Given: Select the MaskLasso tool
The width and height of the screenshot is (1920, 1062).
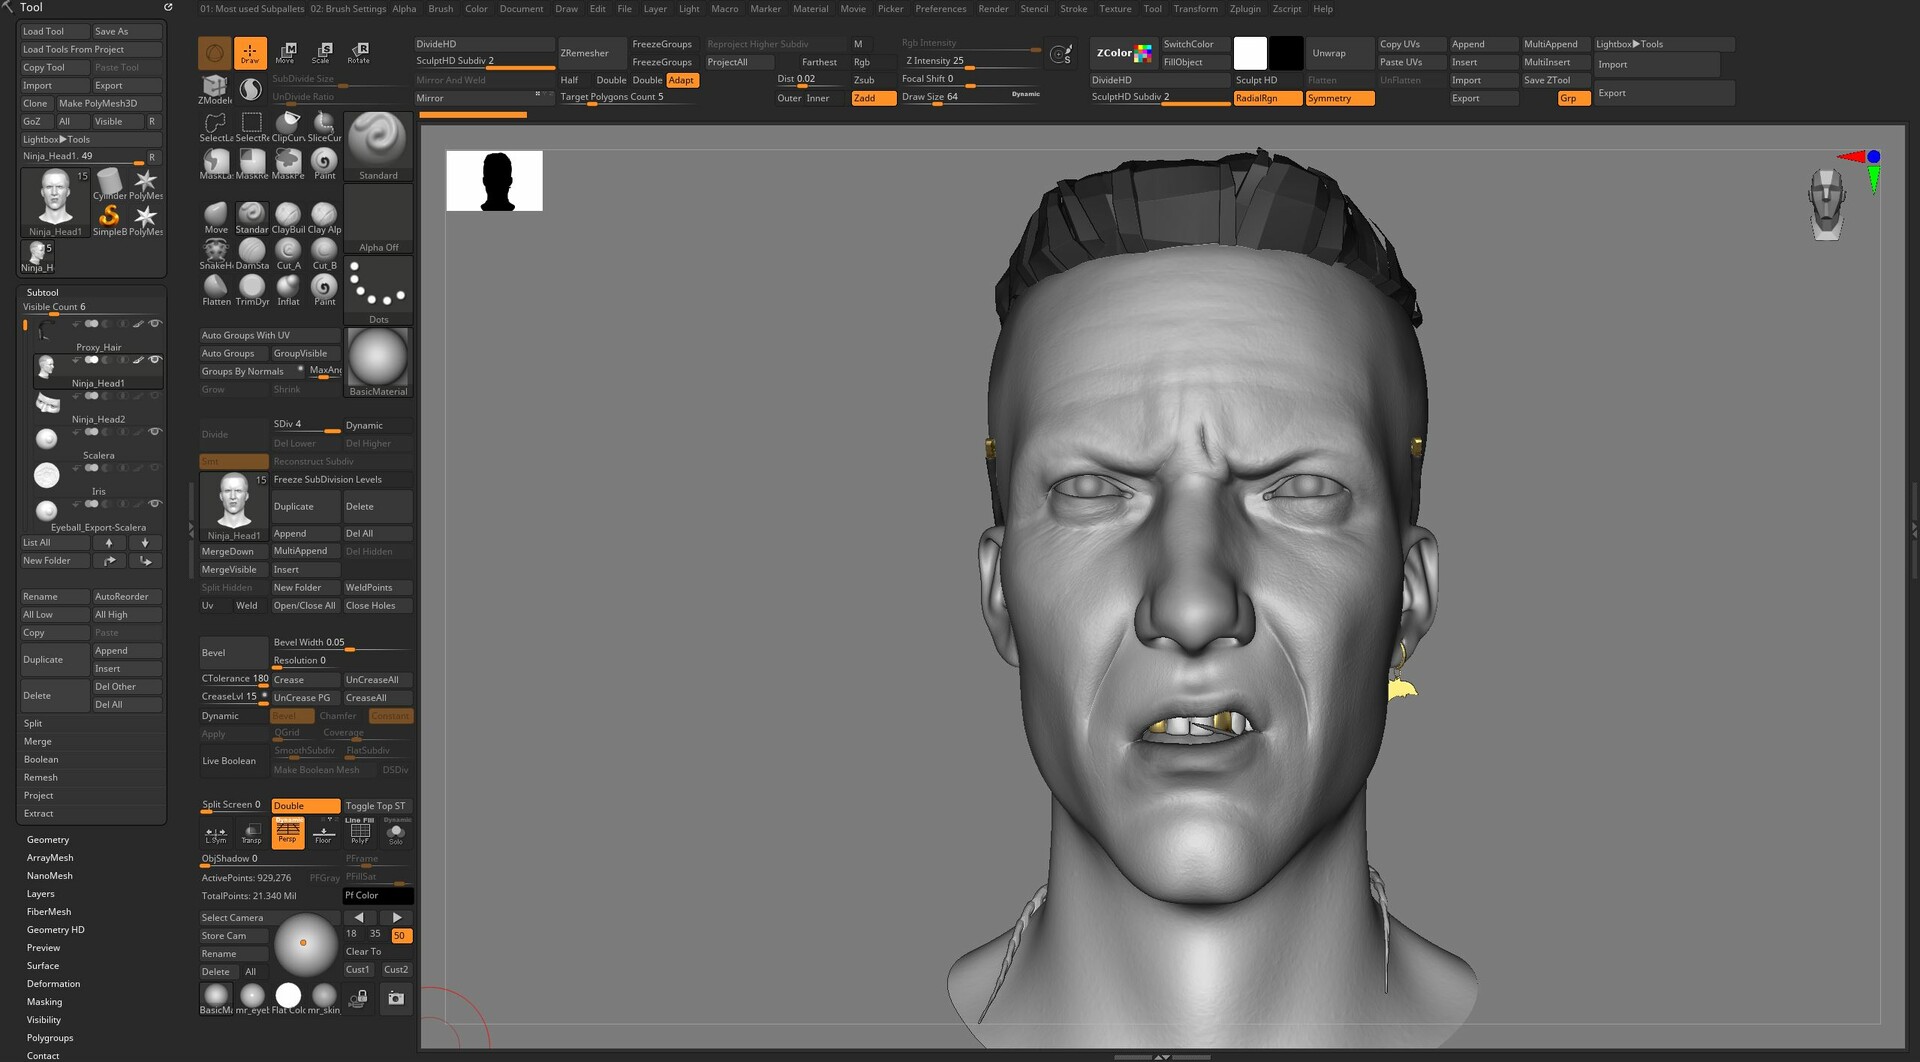Looking at the screenshot, I should [216, 160].
